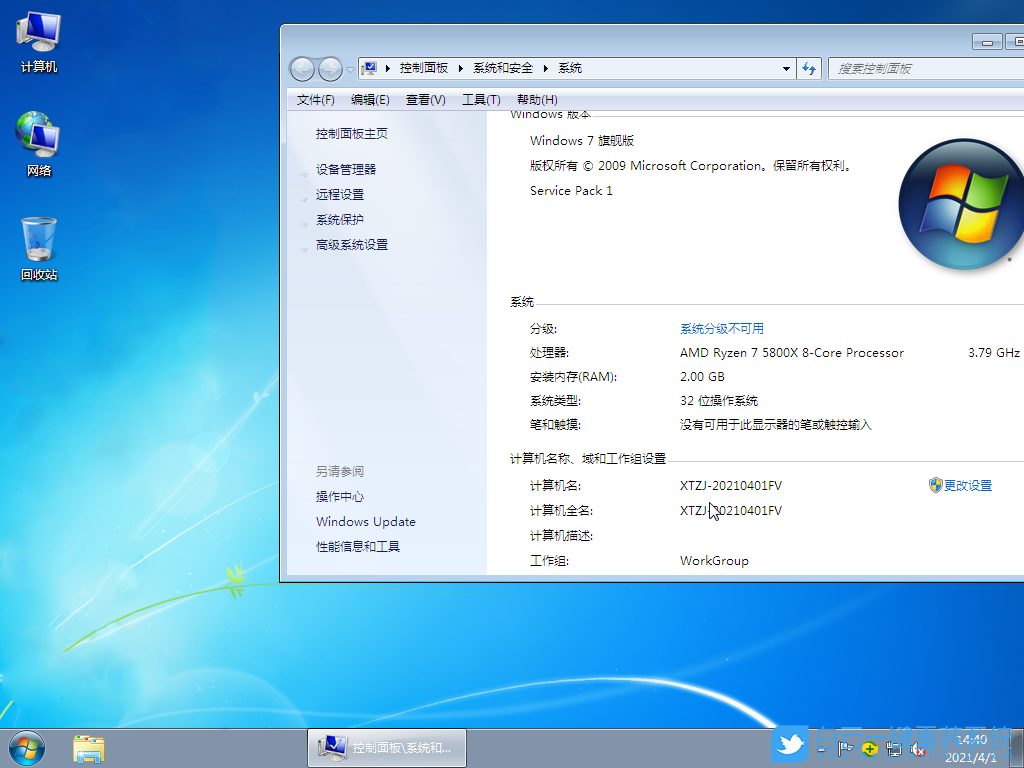Click the green update icon in tray
The width and height of the screenshot is (1024, 768).
point(868,748)
